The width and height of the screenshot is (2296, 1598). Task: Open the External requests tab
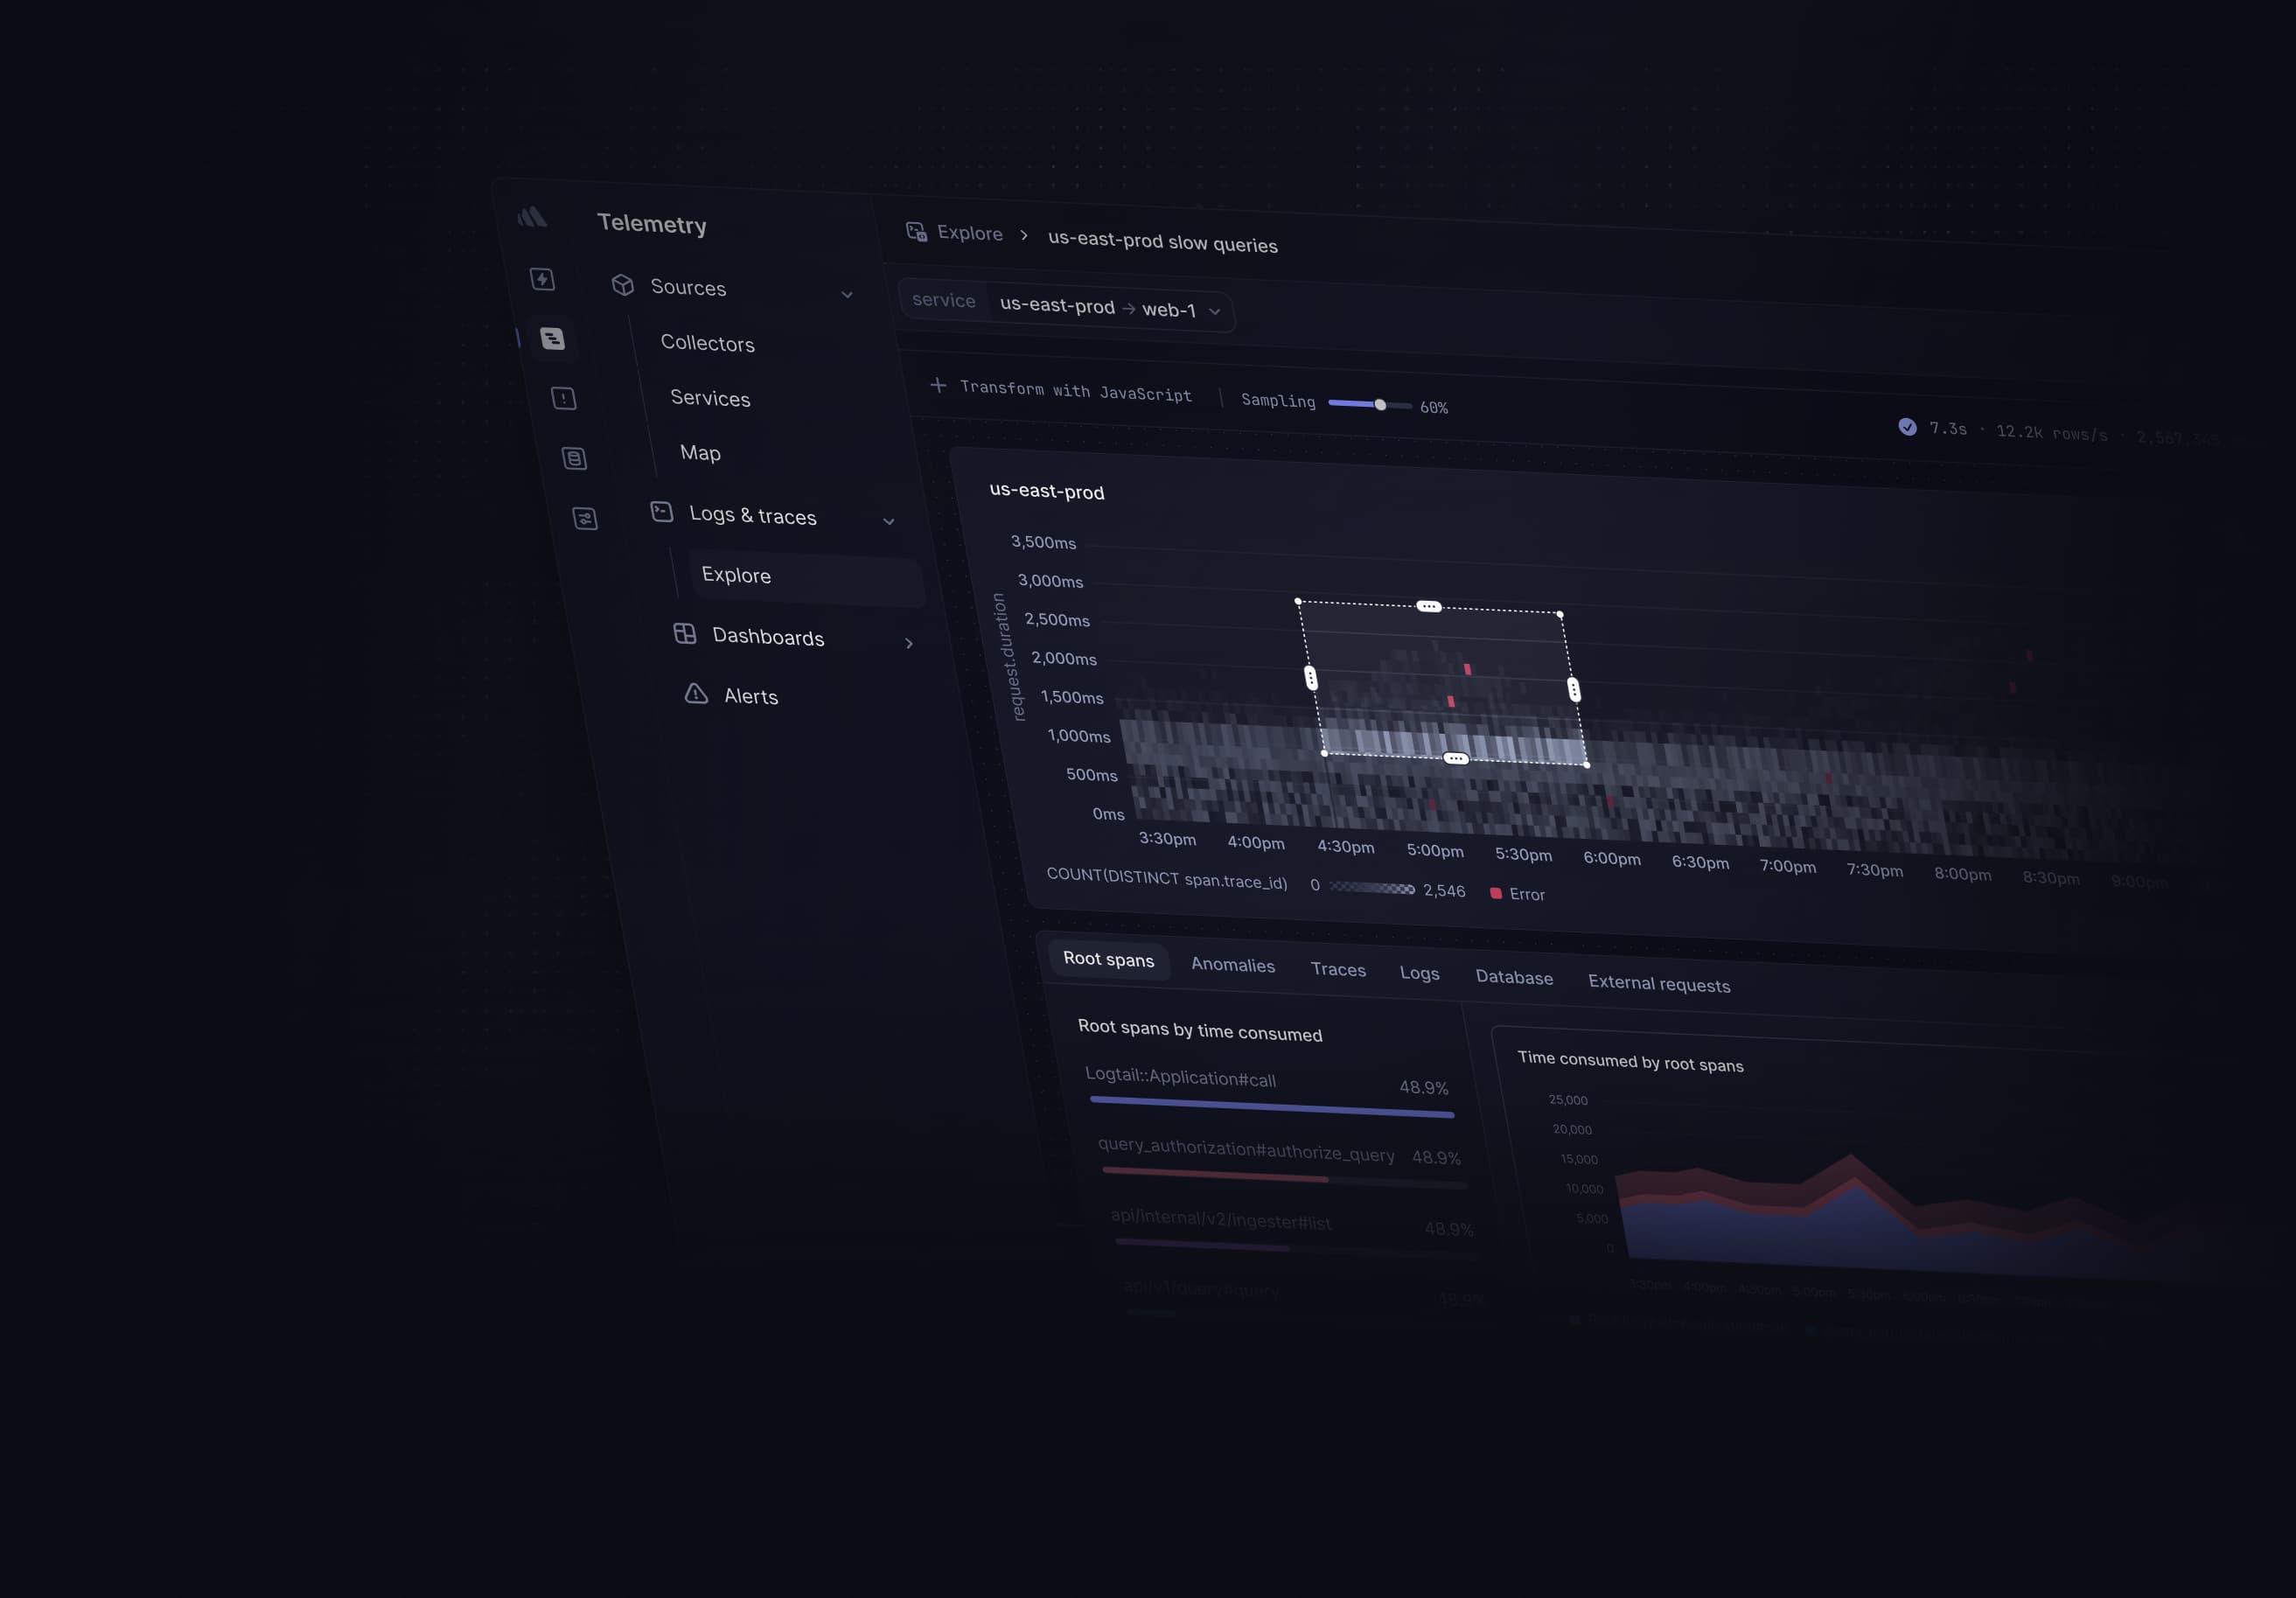(x=1658, y=984)
